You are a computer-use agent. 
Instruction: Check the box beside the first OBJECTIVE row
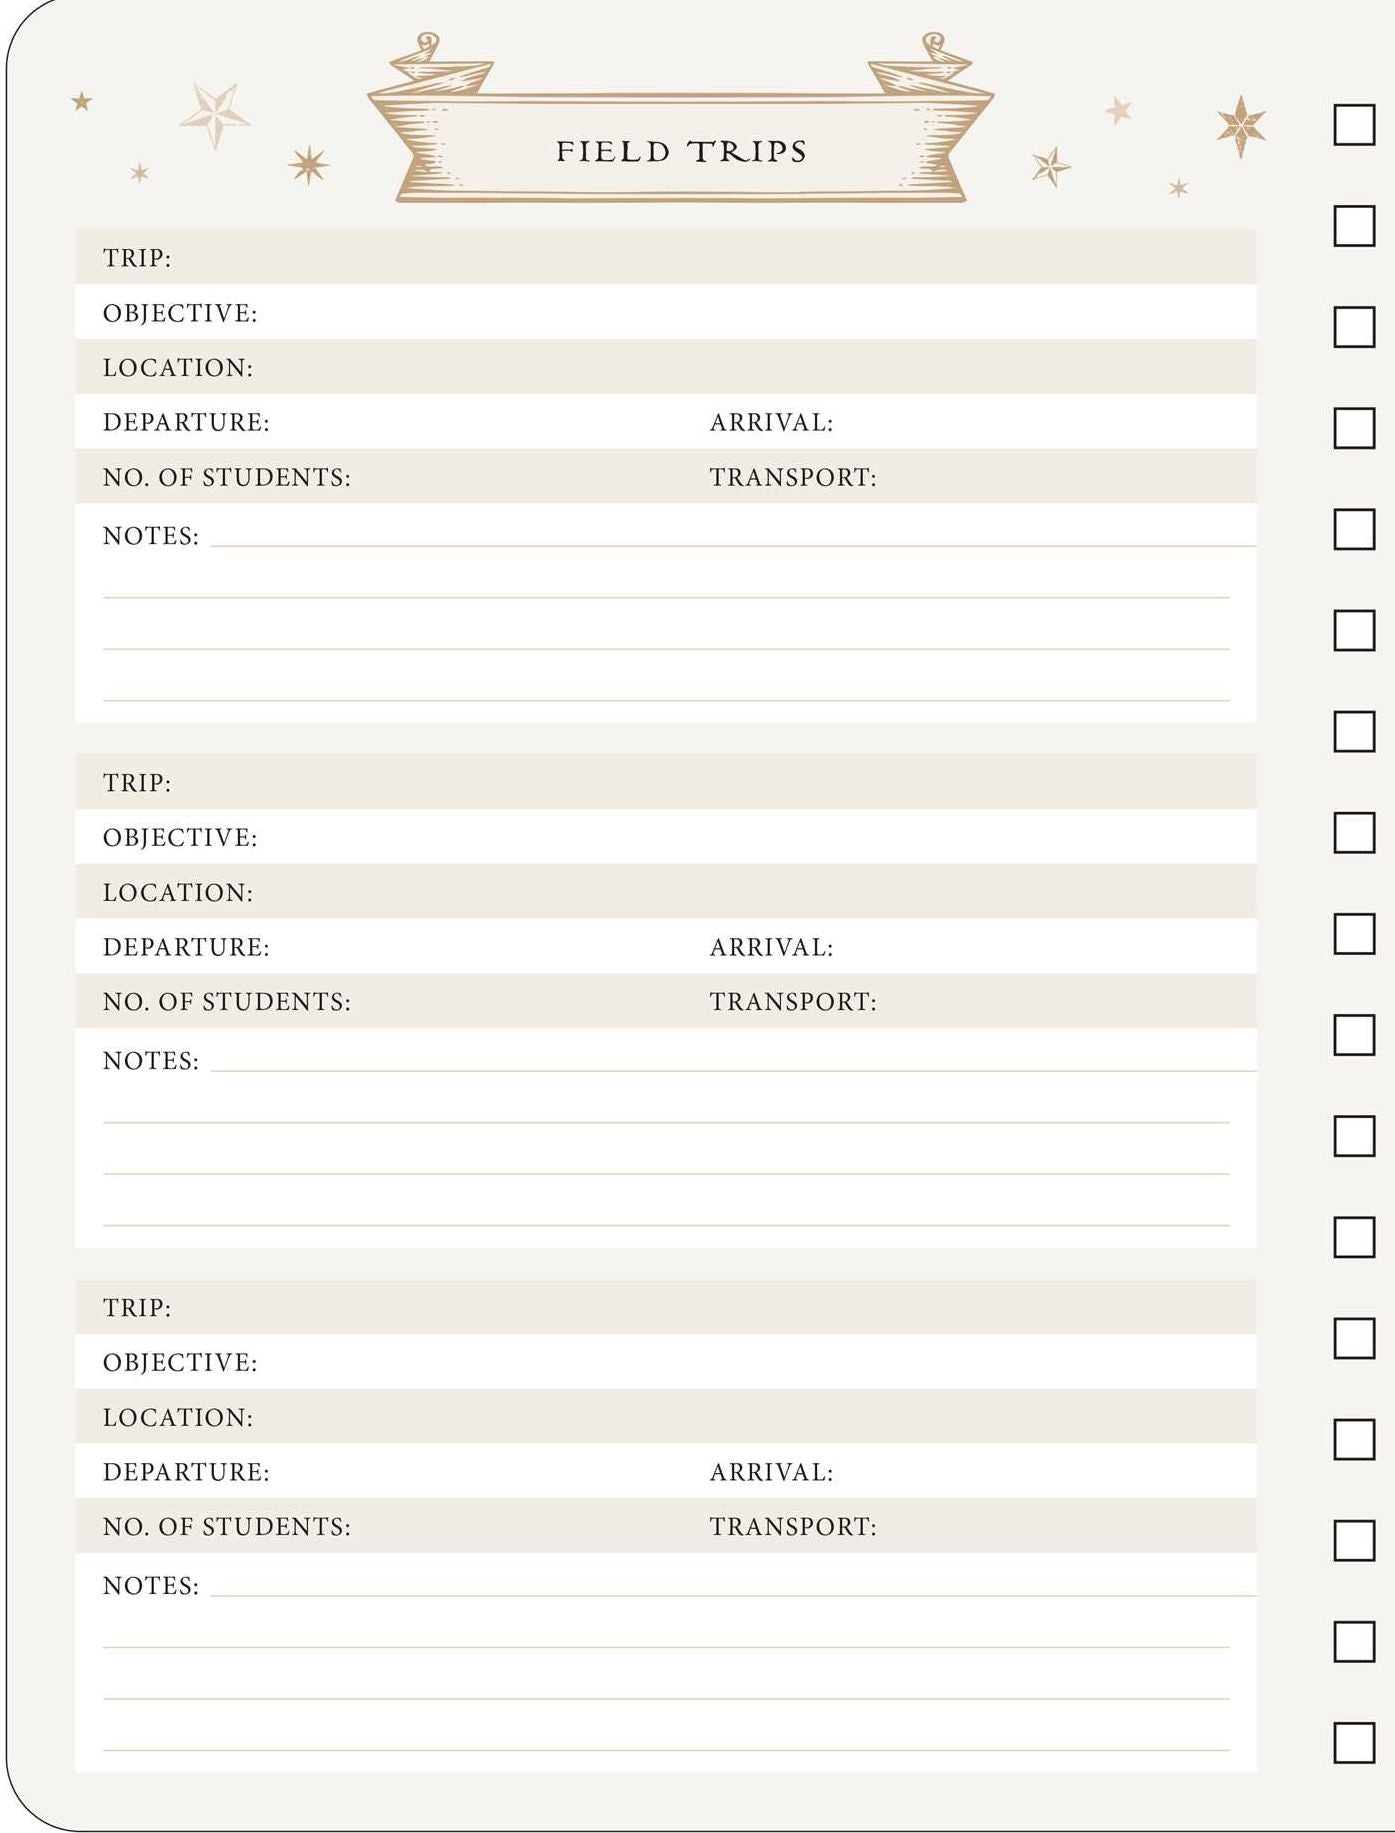coord(1354,327)
